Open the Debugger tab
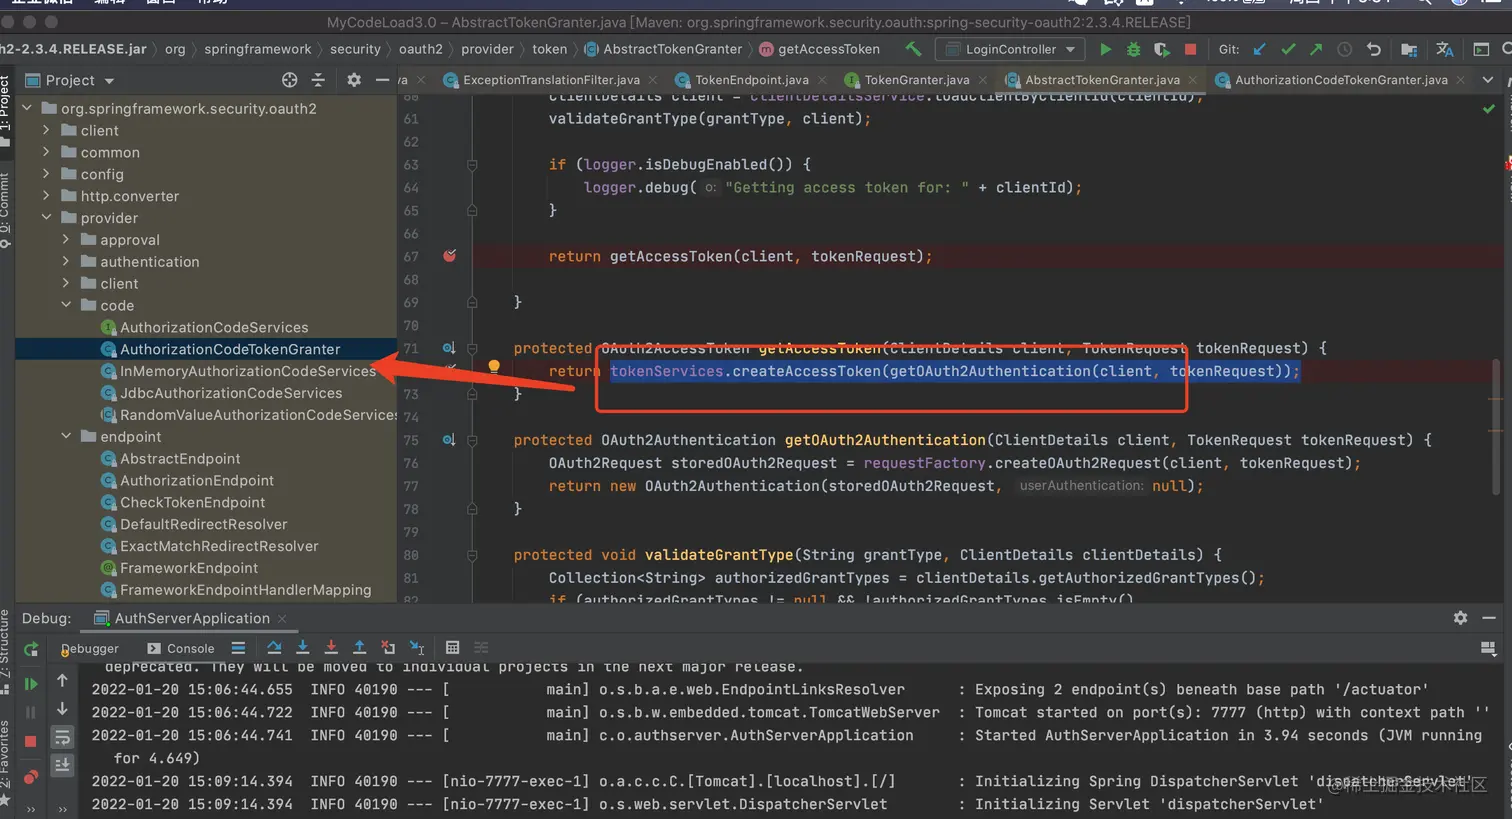 point(90,648)
